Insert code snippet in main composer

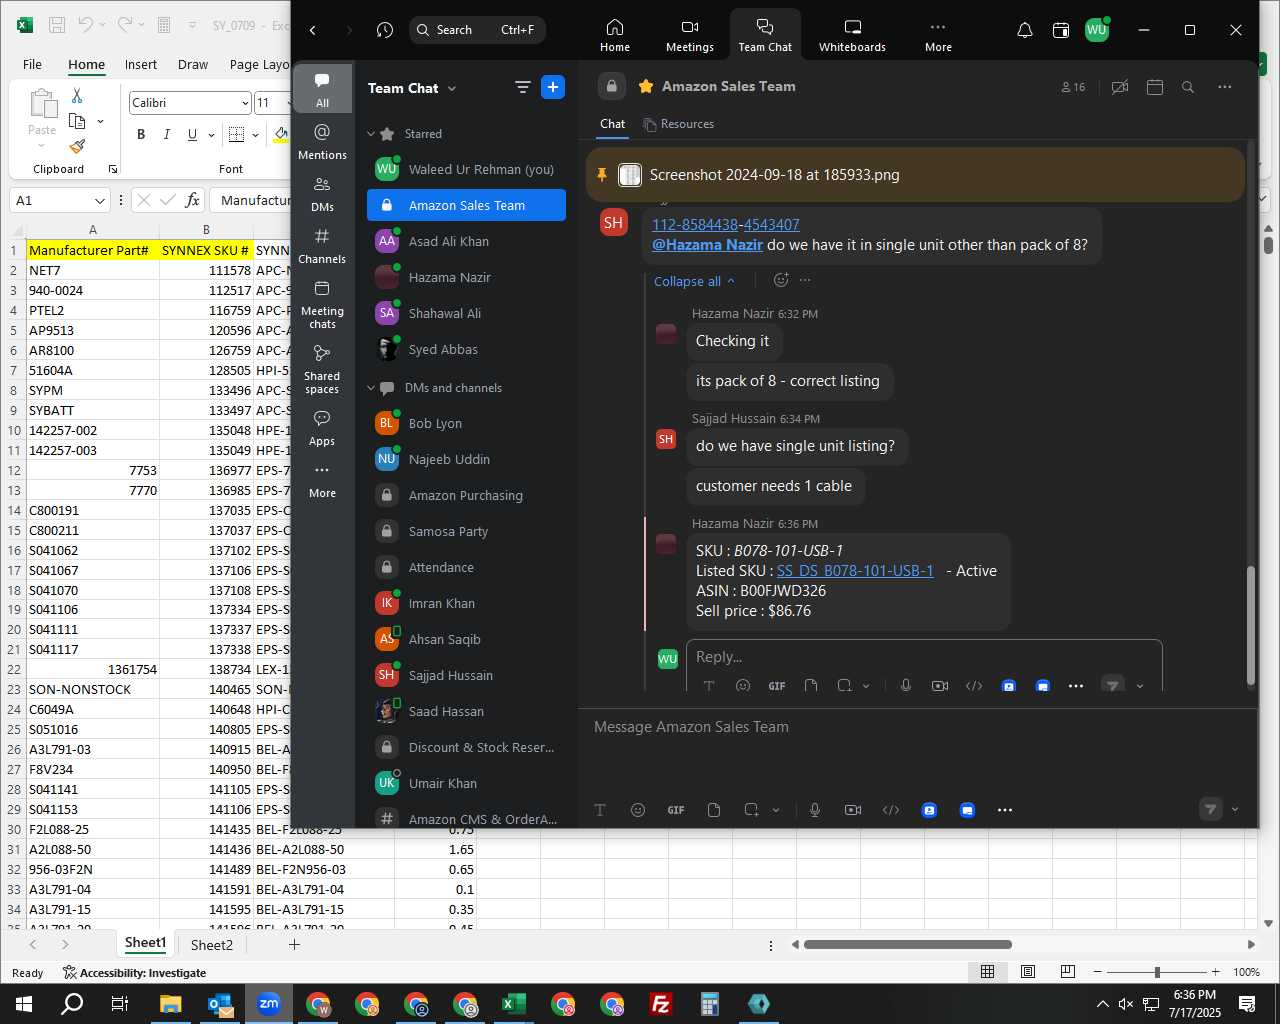[x=891, y=810]
